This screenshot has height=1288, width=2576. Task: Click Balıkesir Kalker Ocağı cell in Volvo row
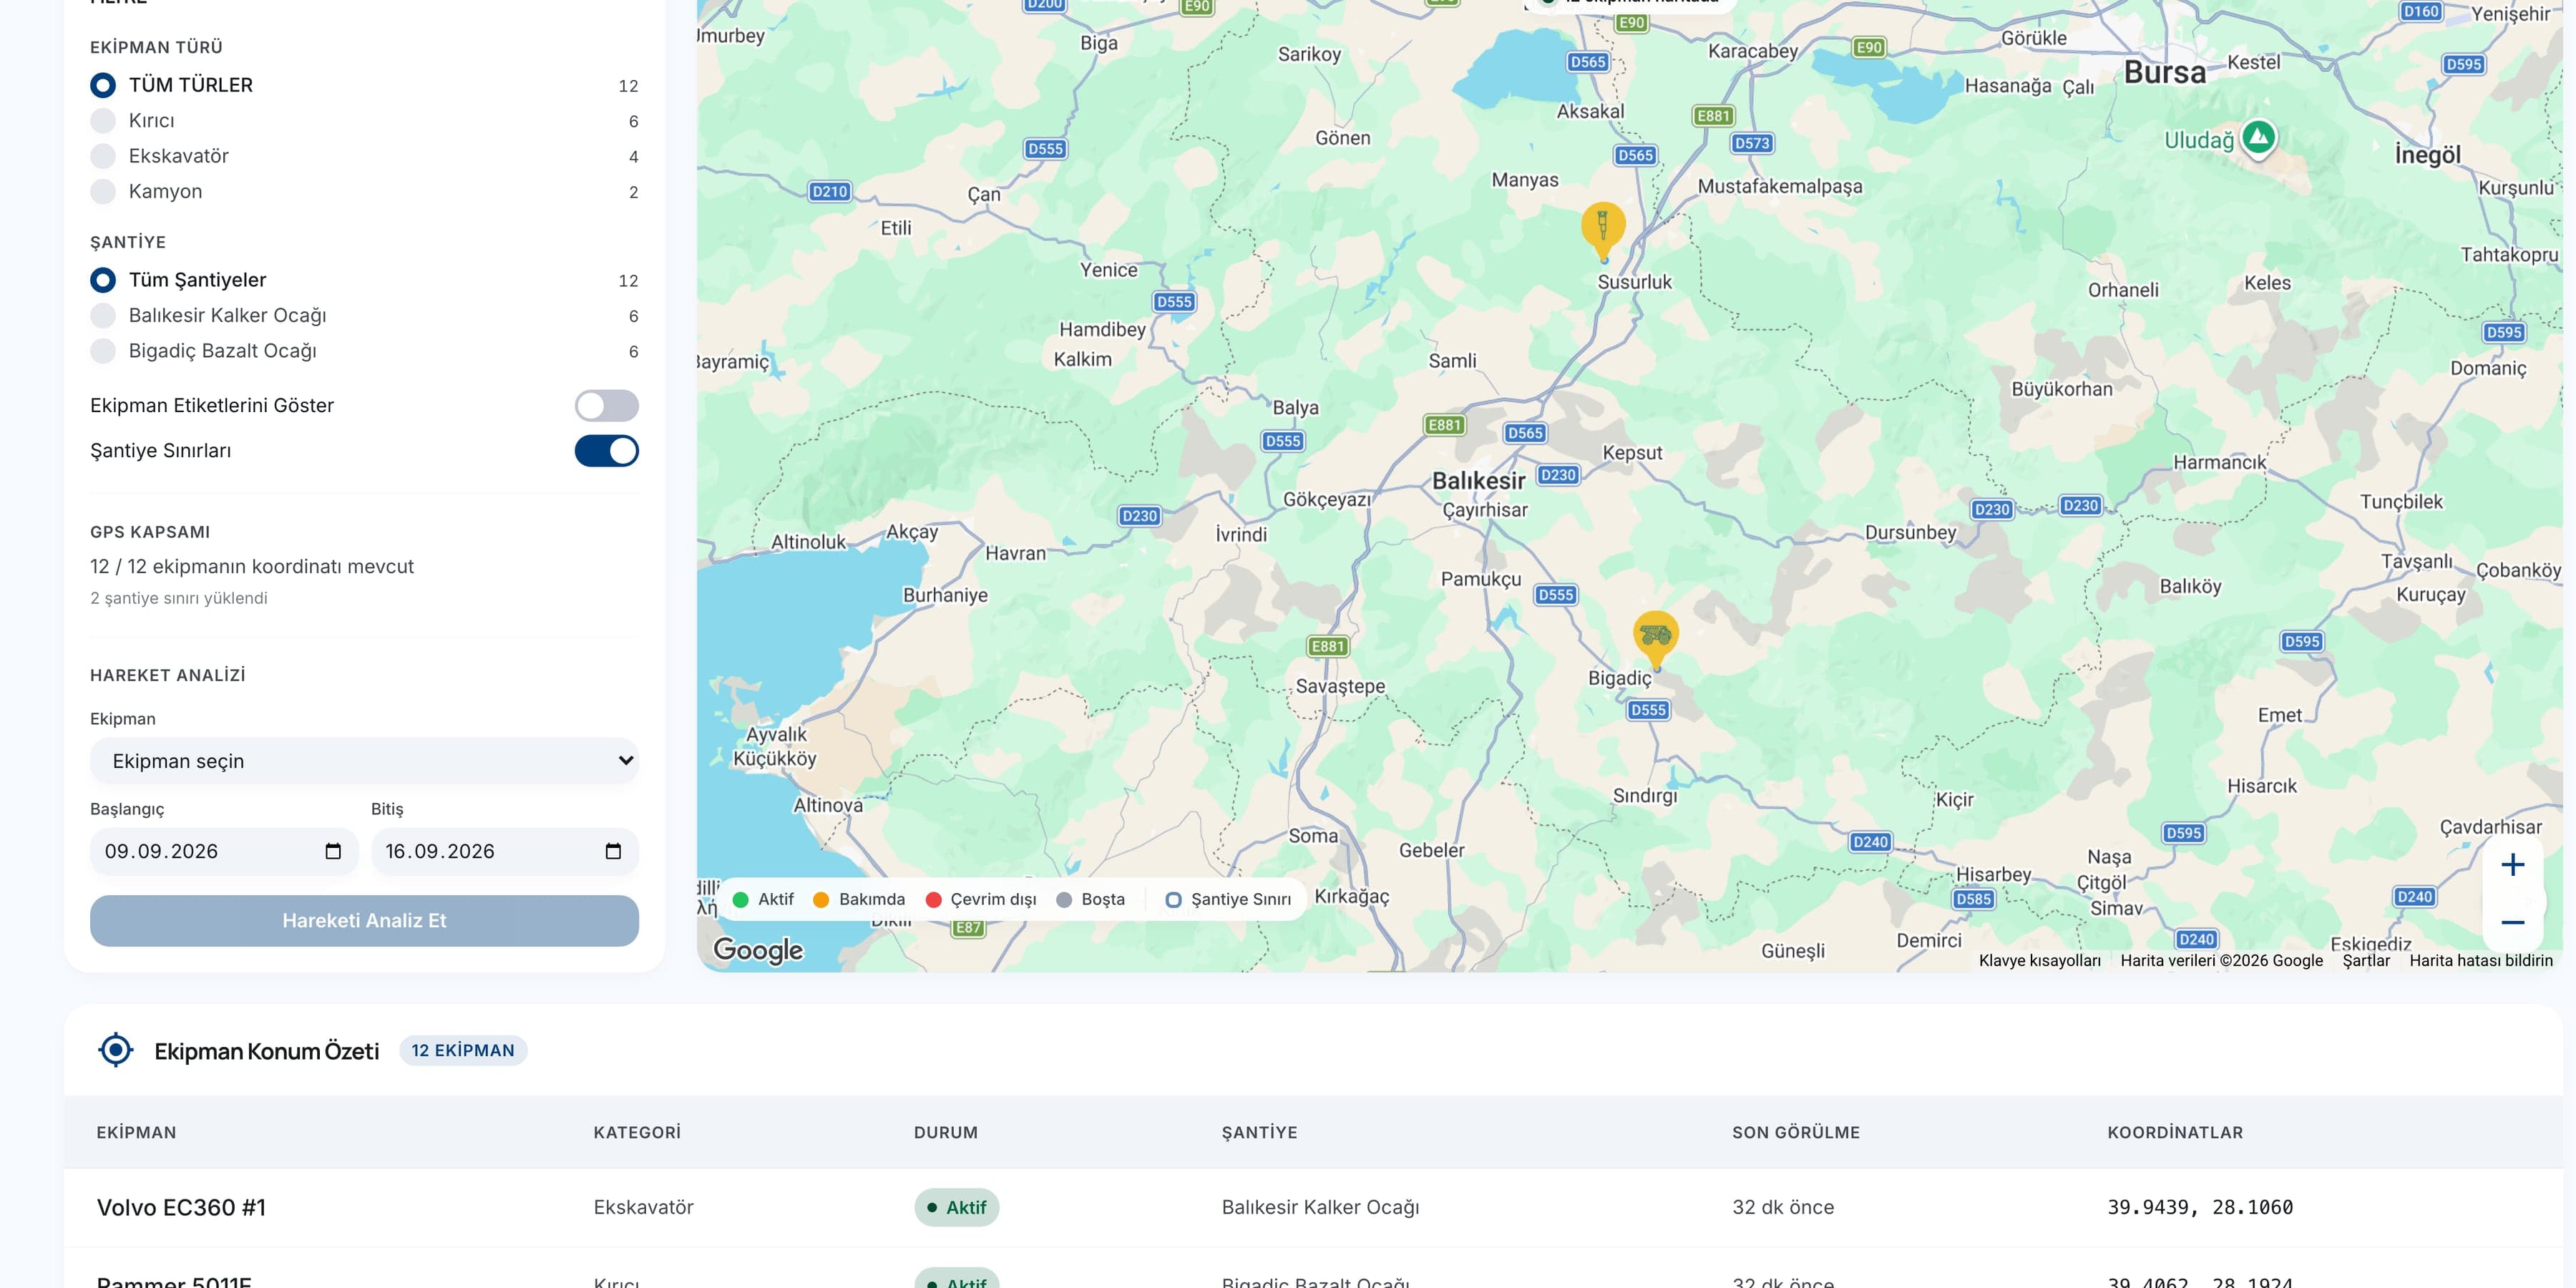click(1320, 1207)
